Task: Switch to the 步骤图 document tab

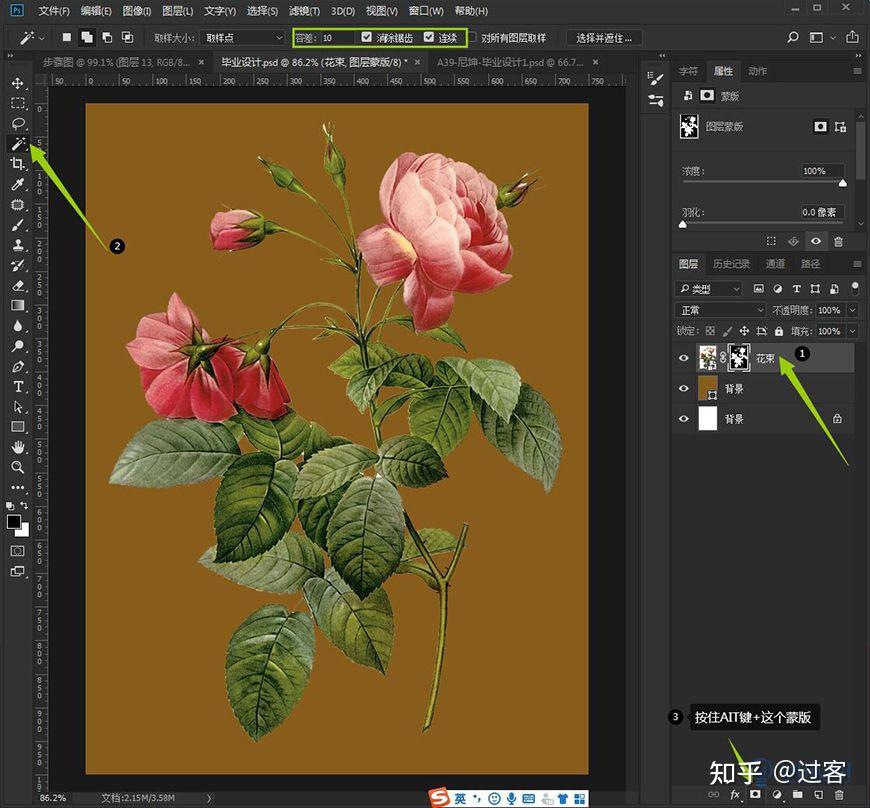Action: (x=117, y=63)
